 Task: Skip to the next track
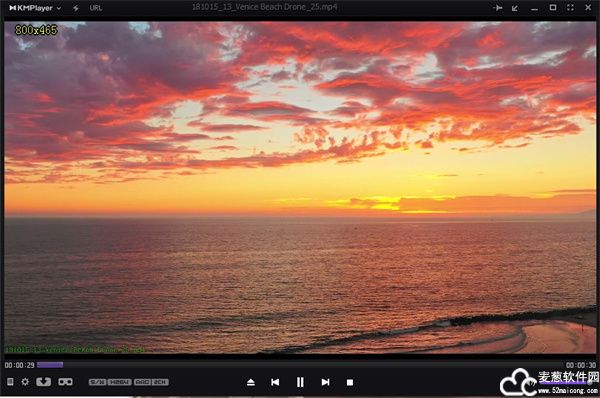(325, 382)
